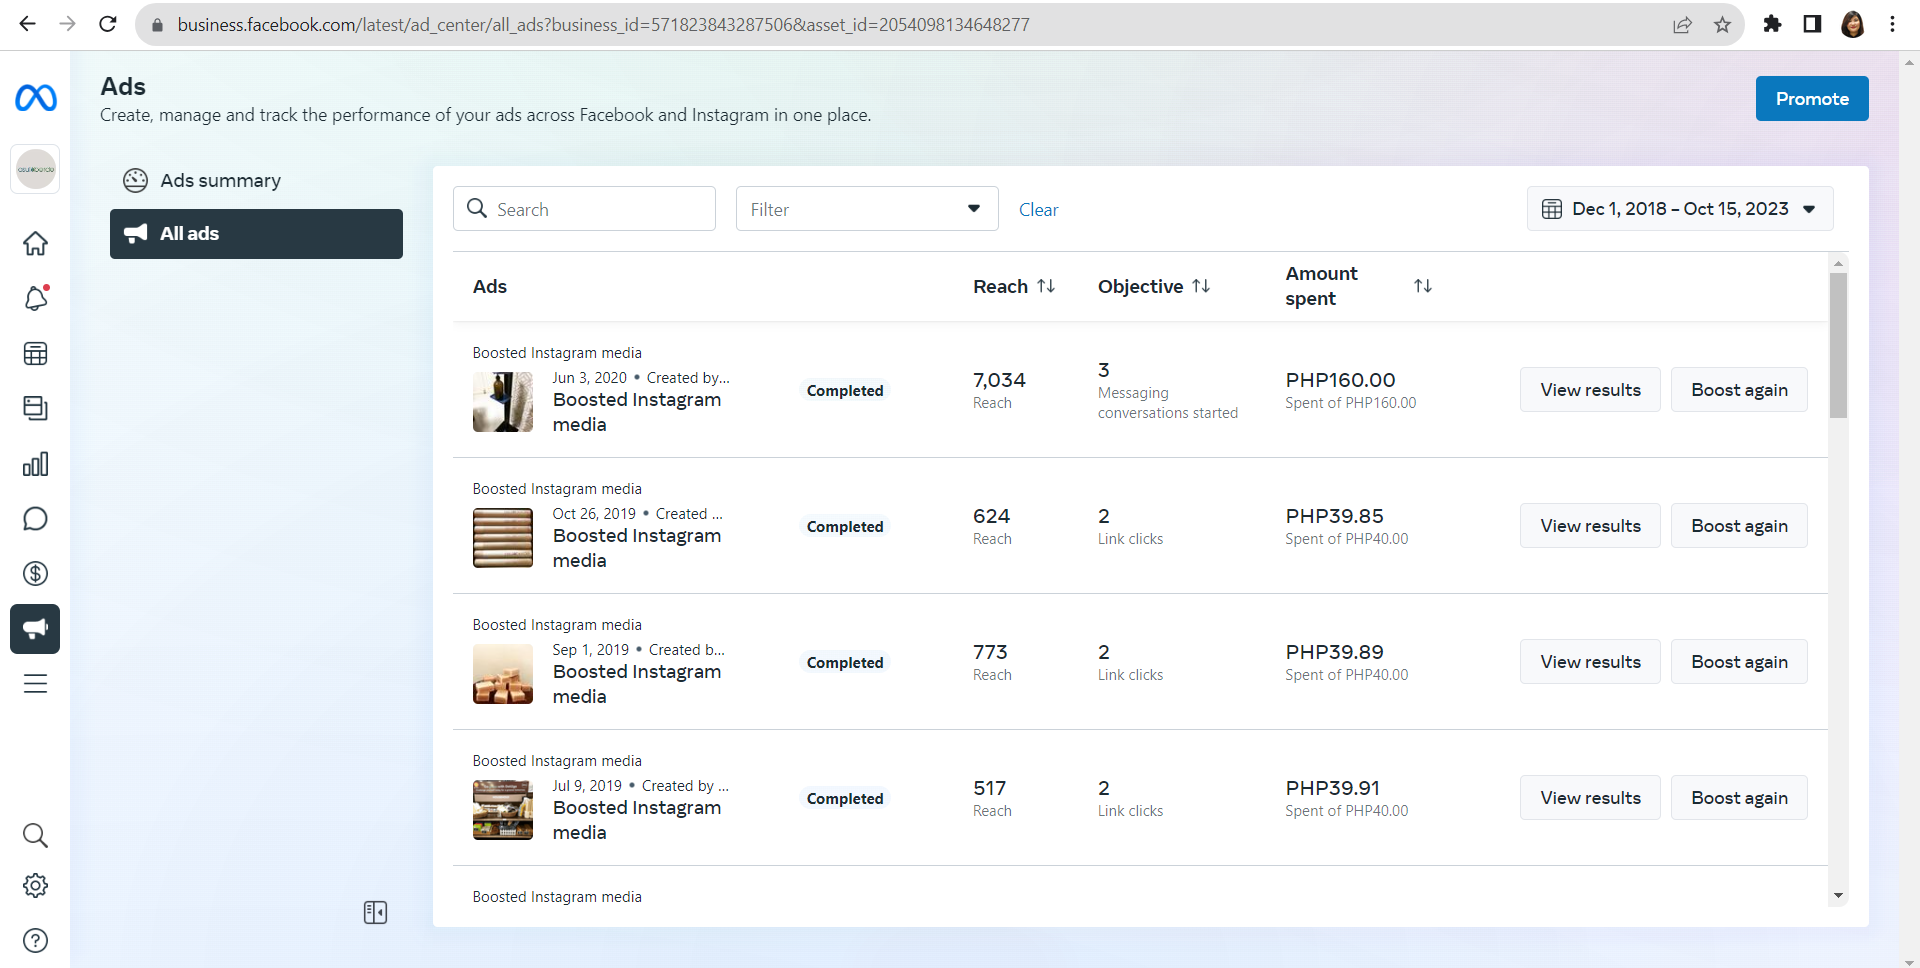Boost again the Jun 3, 2020 ad
1920x968 pixels.
[1739, 390]
